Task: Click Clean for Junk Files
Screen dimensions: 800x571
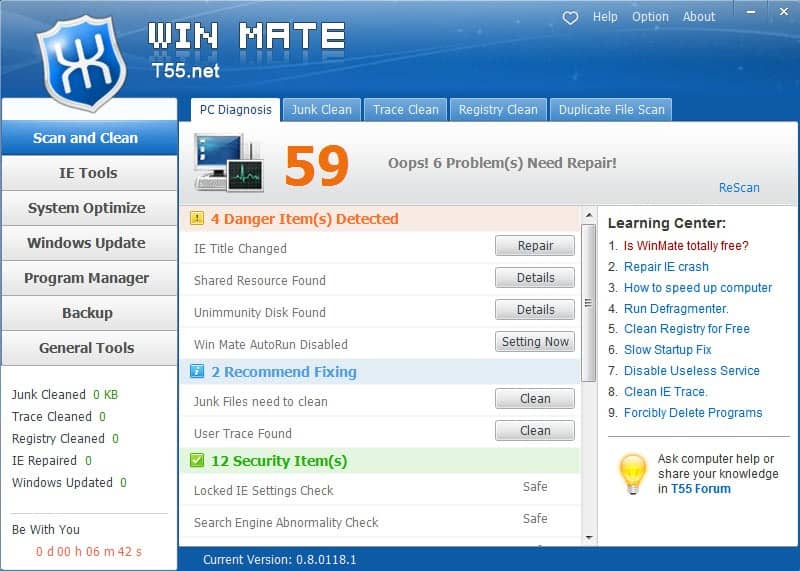Action: 535,399
